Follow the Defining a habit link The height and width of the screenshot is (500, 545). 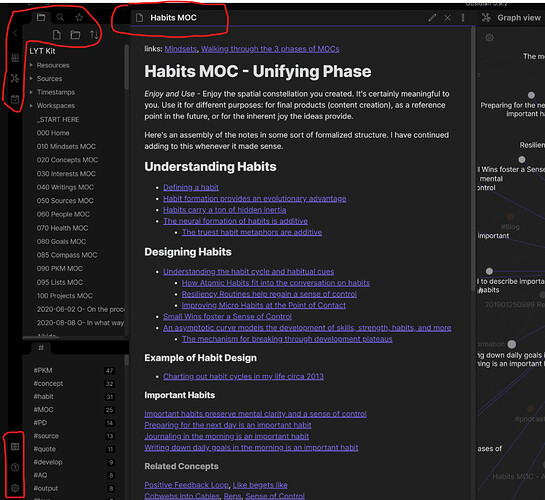coord(191,187)
